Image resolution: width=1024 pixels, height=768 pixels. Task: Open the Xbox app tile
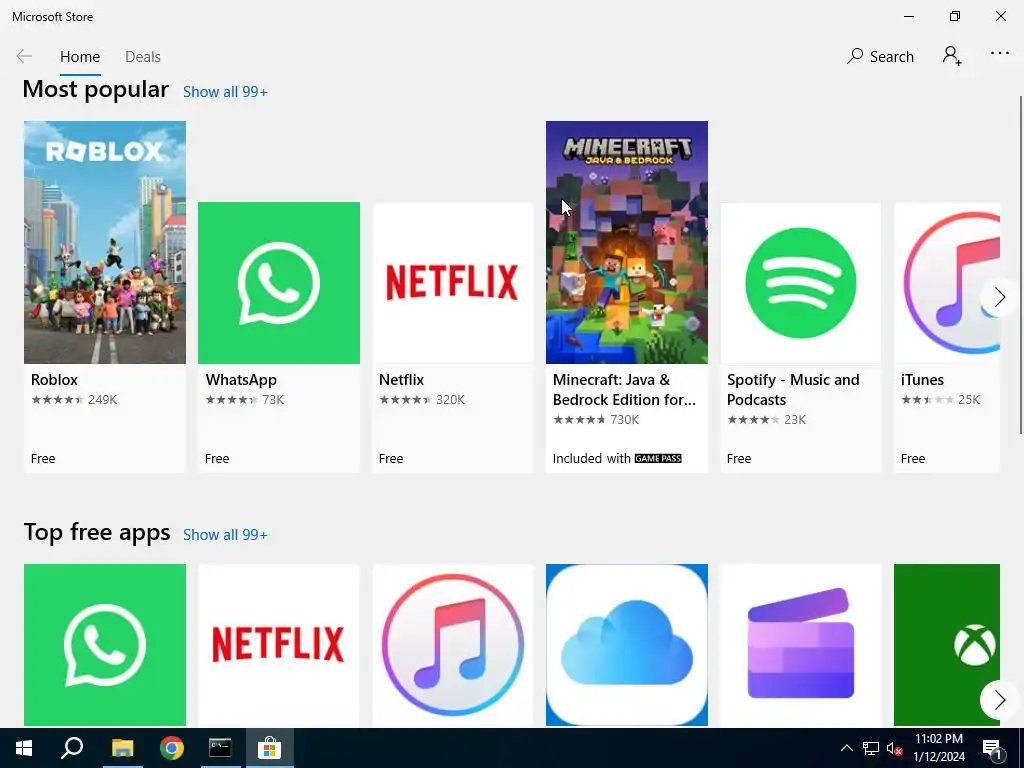pyautogui.click(x=947, y=645)
